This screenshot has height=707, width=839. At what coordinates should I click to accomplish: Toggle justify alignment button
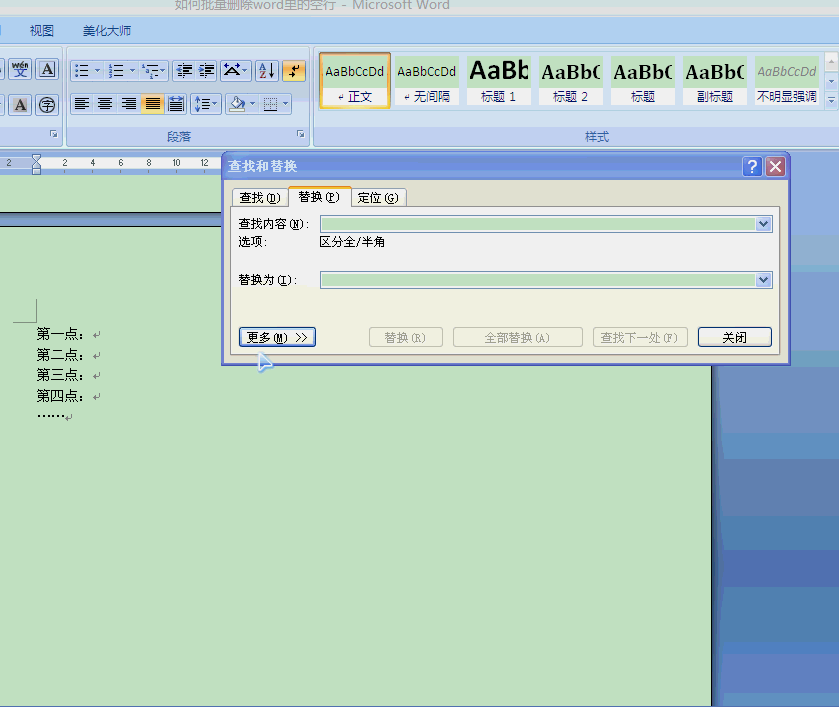(152, 104)
